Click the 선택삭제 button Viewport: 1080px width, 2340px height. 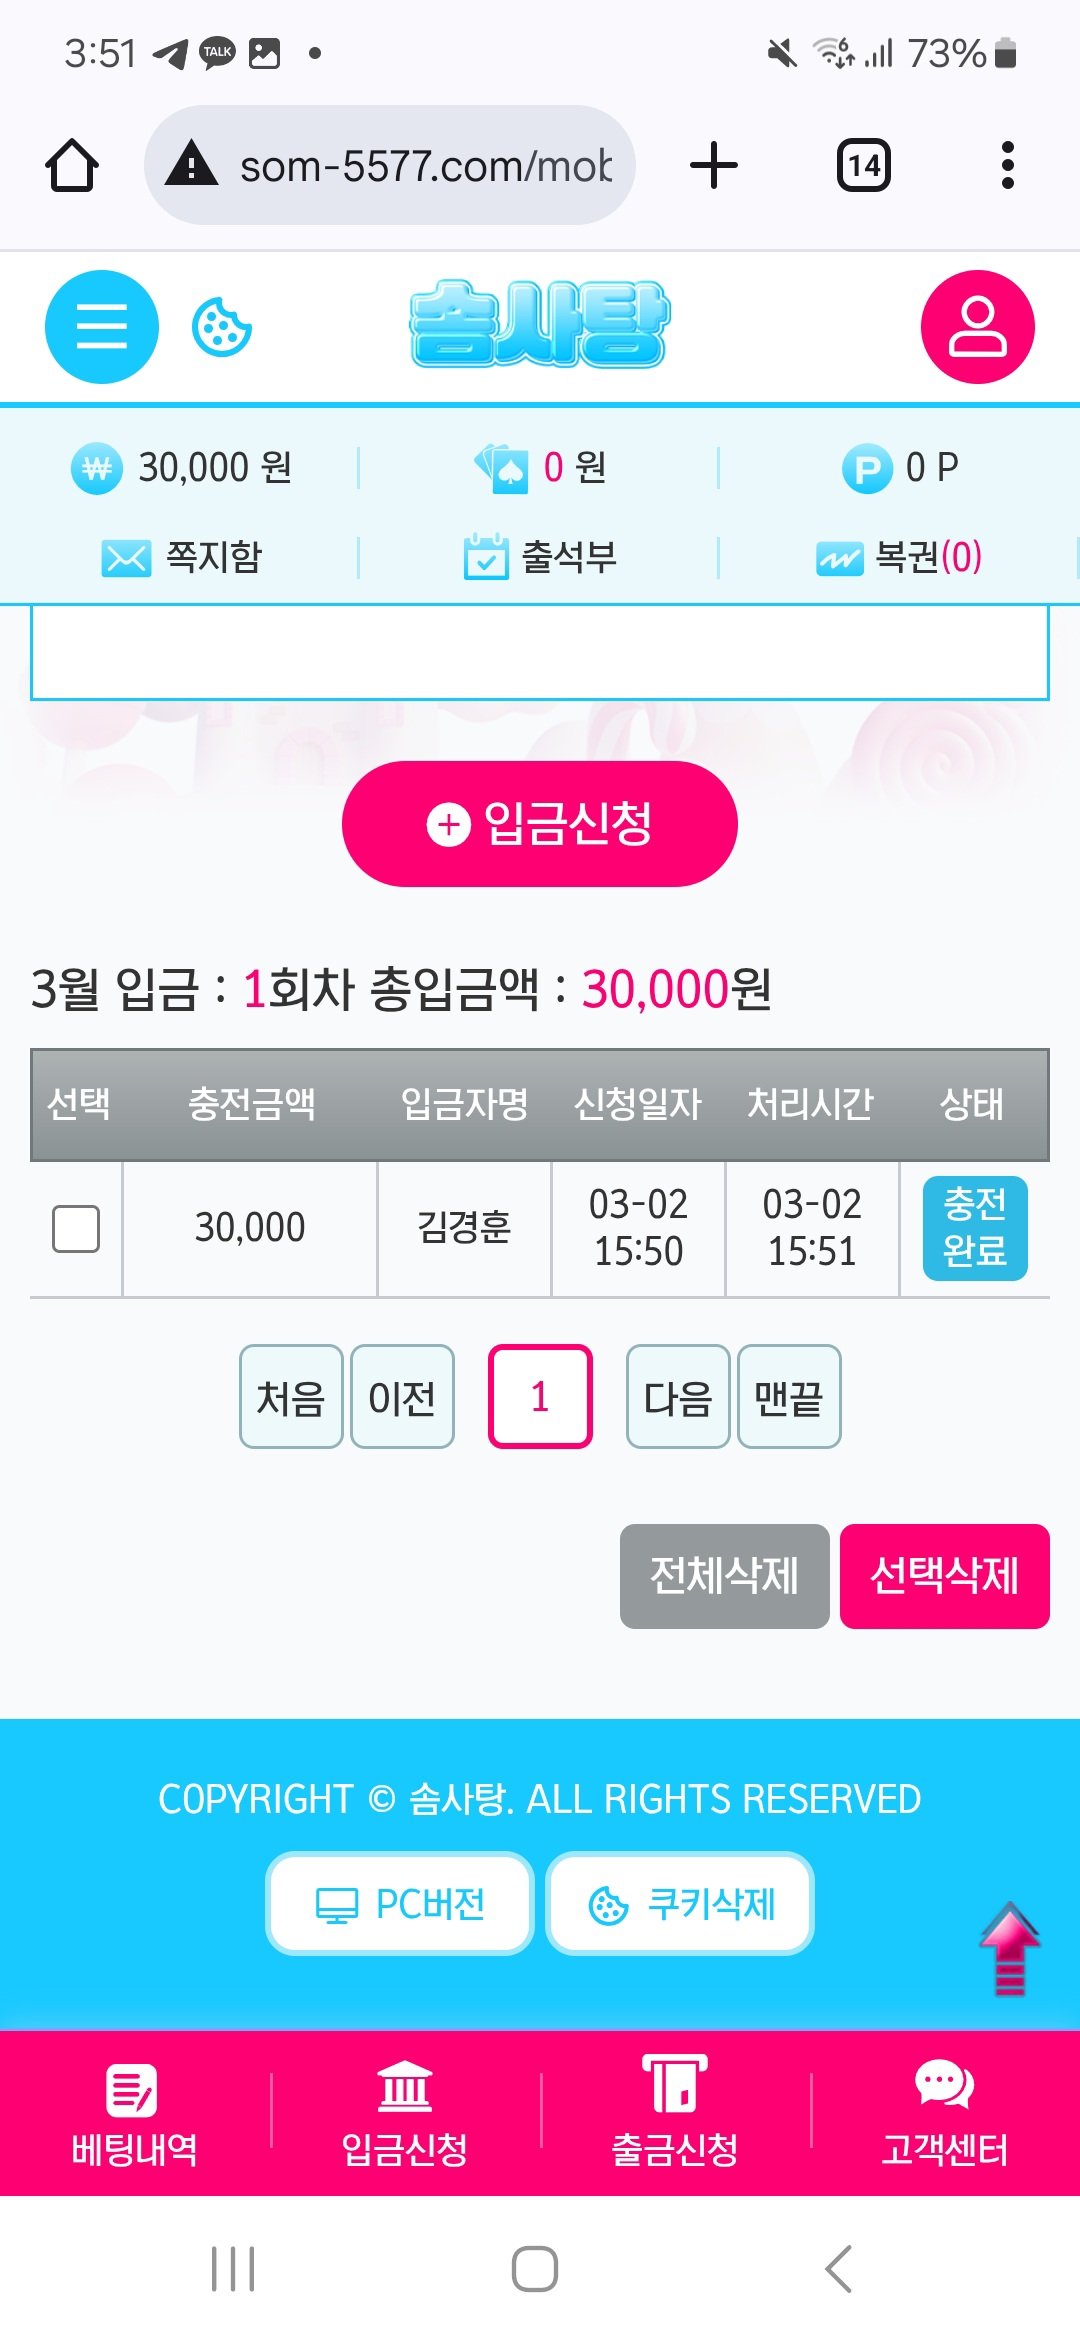pos(944,1576)
